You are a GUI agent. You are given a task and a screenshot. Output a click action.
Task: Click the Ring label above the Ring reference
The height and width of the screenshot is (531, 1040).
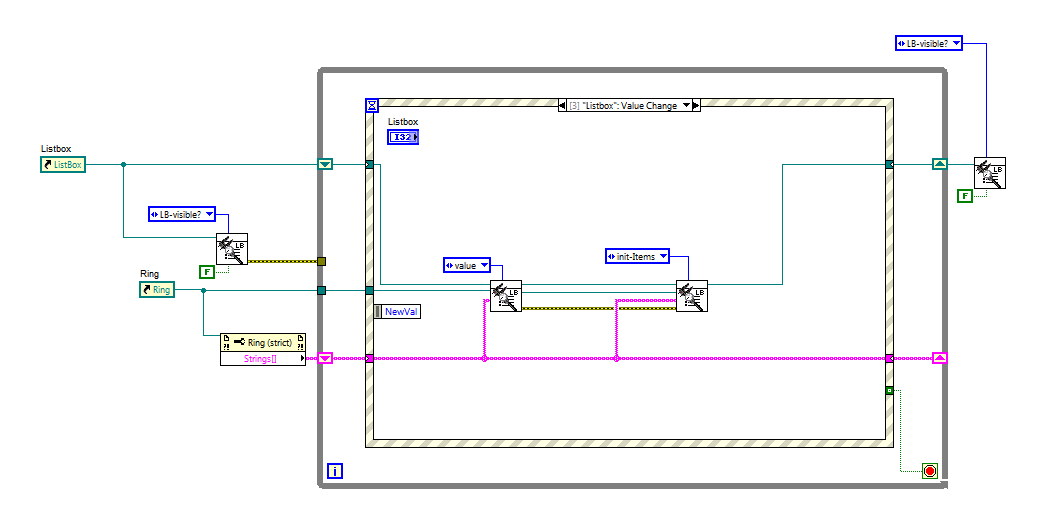[x=149, y=274]
